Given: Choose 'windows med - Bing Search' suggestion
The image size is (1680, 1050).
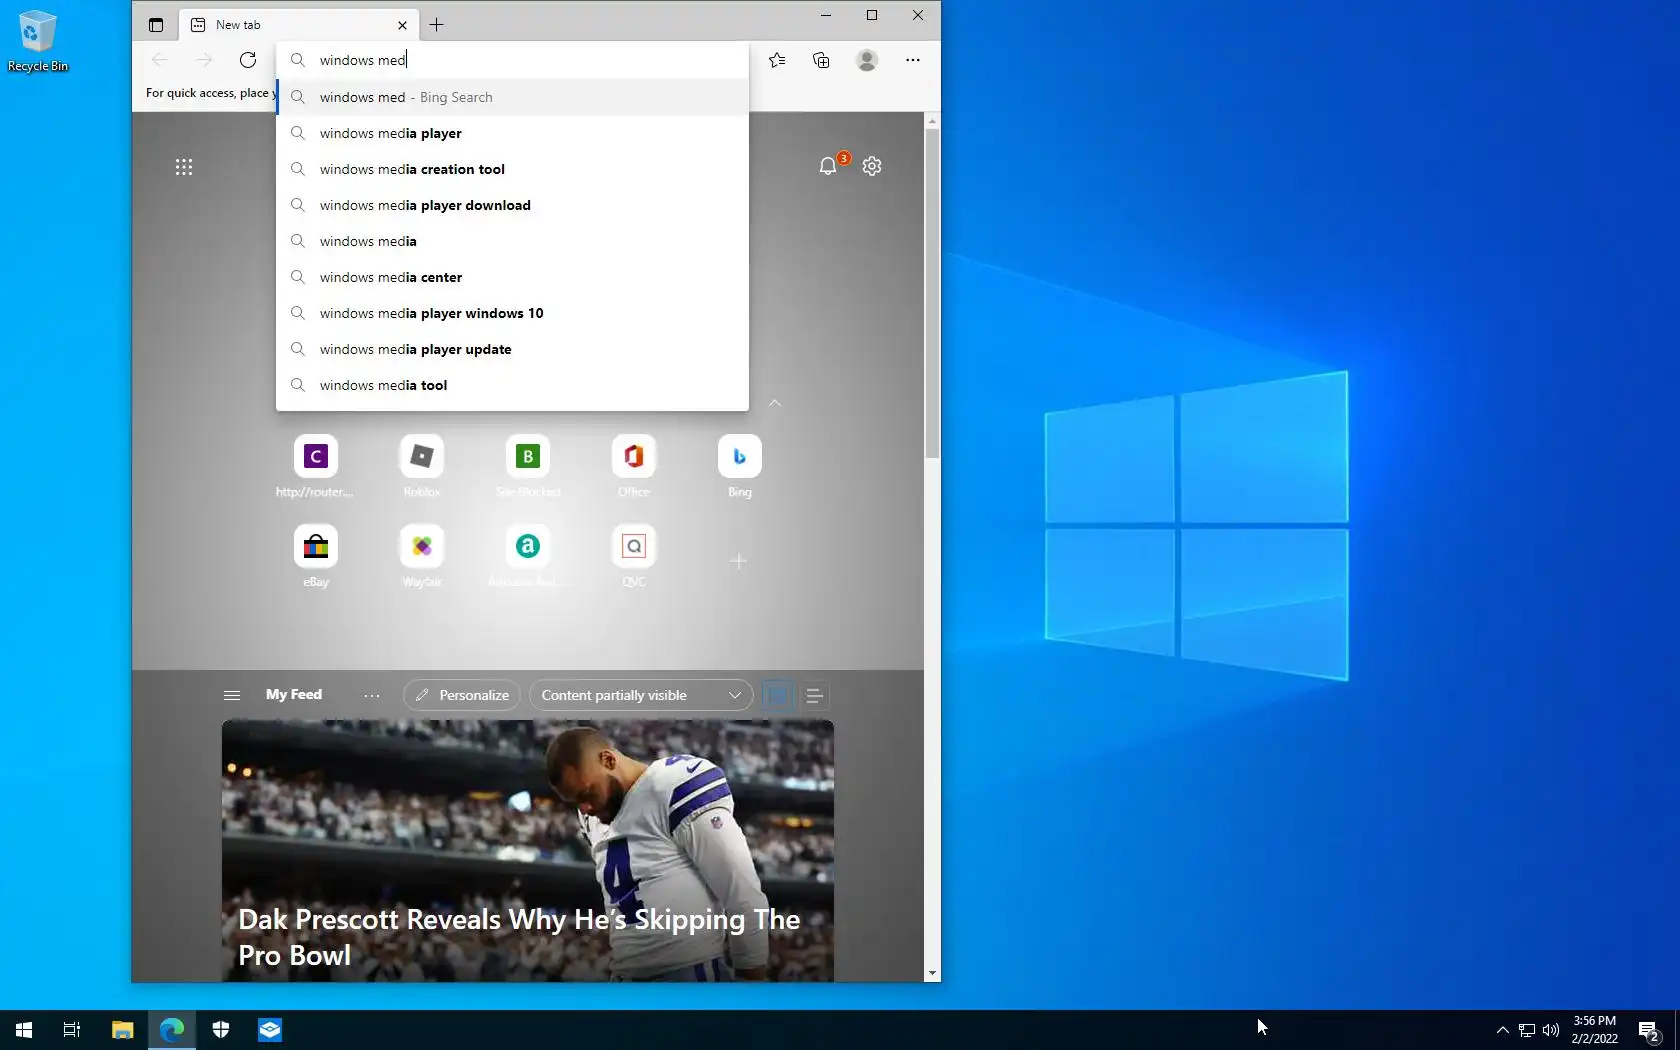Looking at the screenshot, I should (x=512, y=97).
